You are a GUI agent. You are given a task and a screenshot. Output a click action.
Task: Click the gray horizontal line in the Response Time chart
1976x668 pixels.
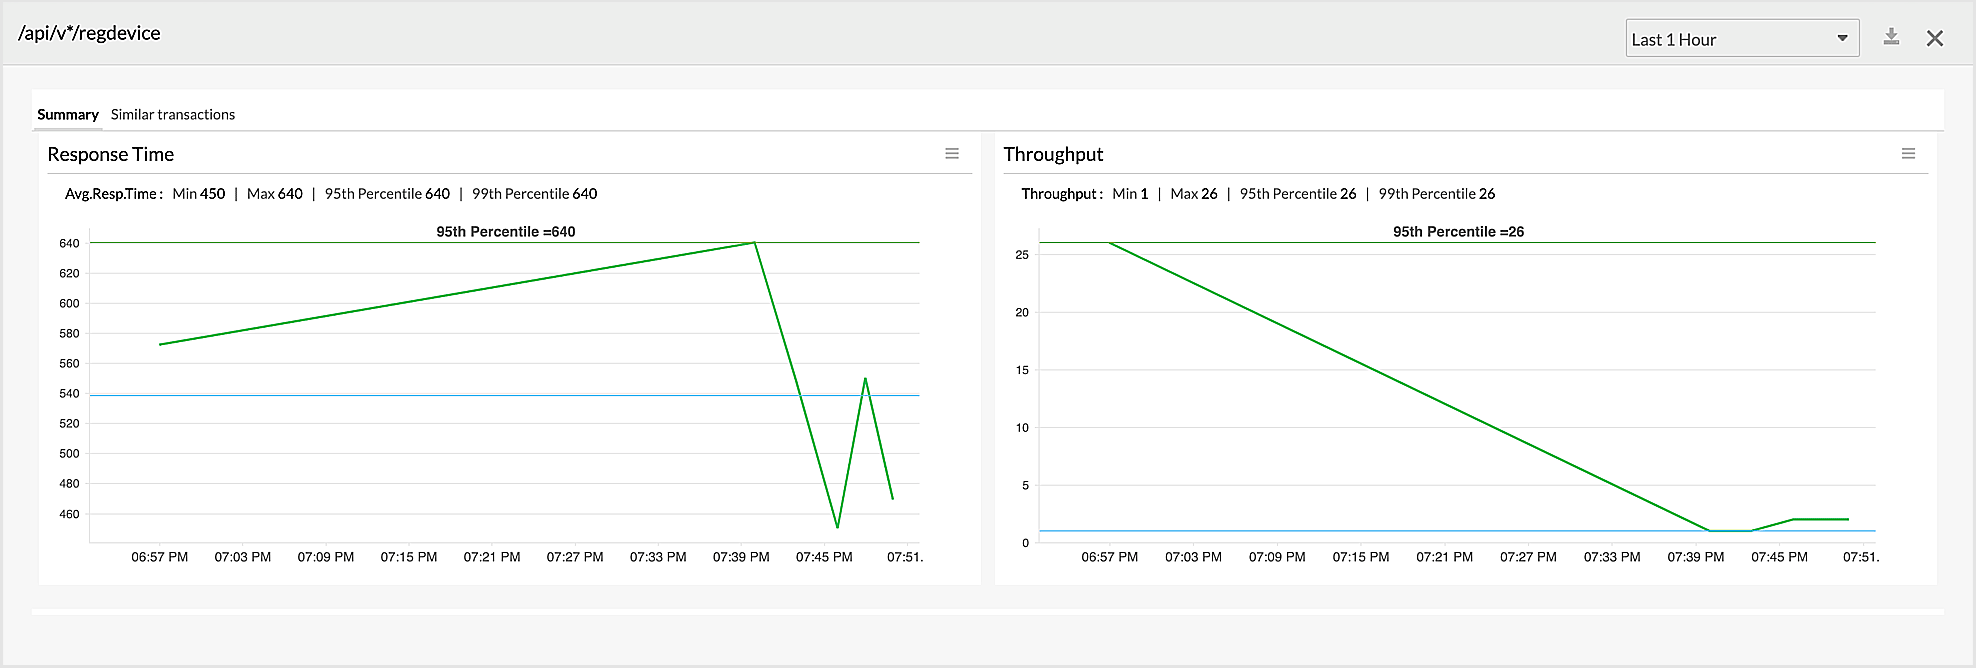(400, 396)
